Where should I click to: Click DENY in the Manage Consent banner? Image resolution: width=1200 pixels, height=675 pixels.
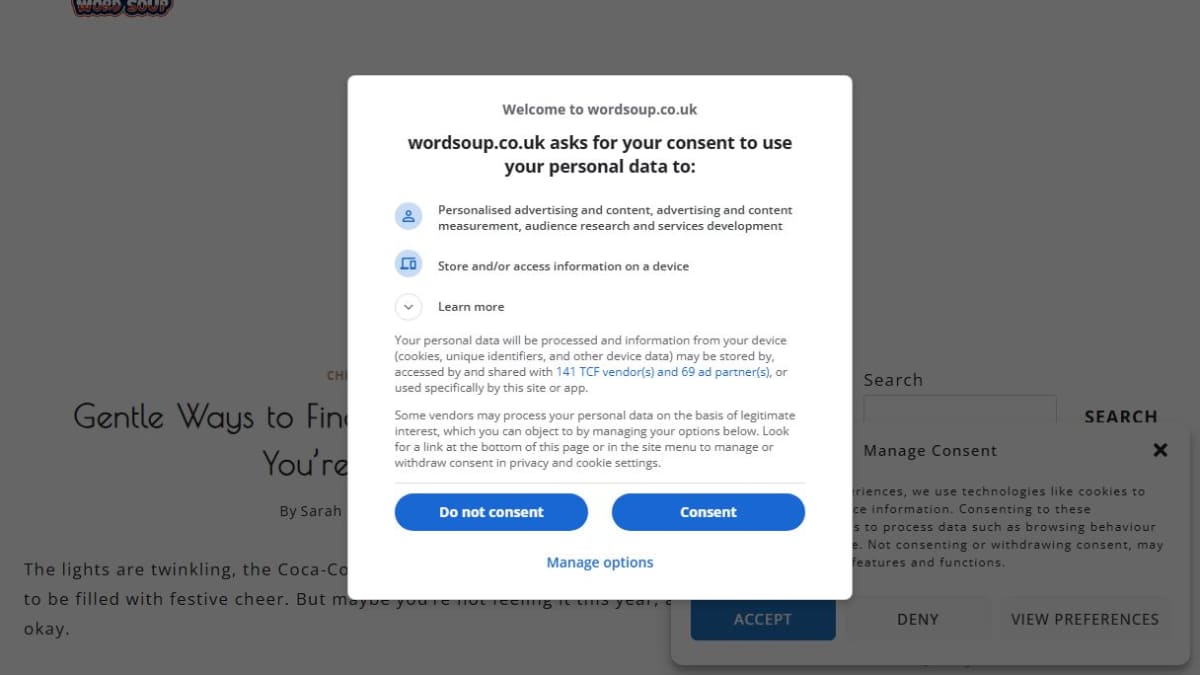918,619
